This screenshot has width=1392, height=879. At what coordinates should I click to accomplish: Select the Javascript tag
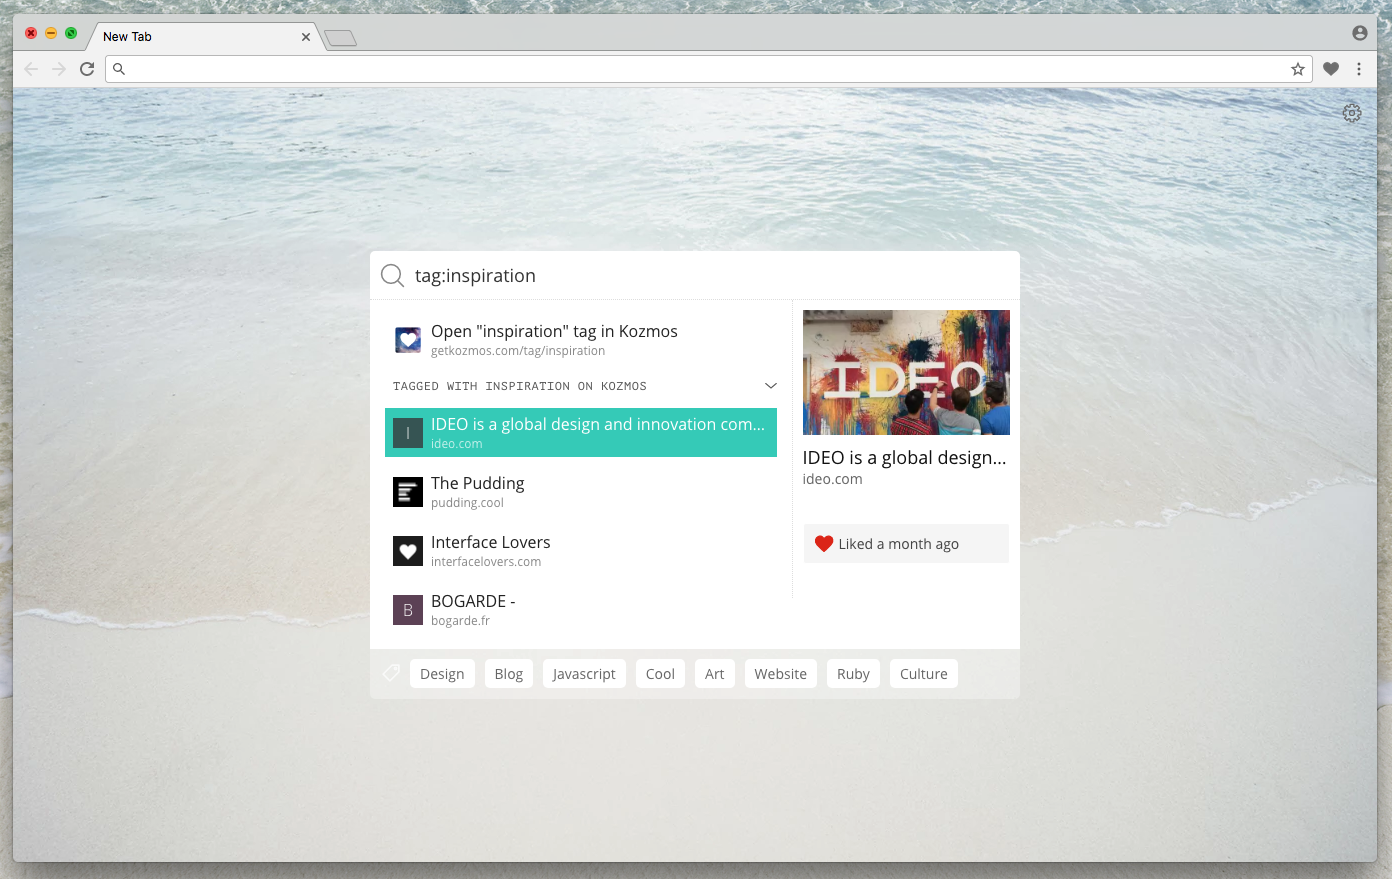click(x=584, y=674)
